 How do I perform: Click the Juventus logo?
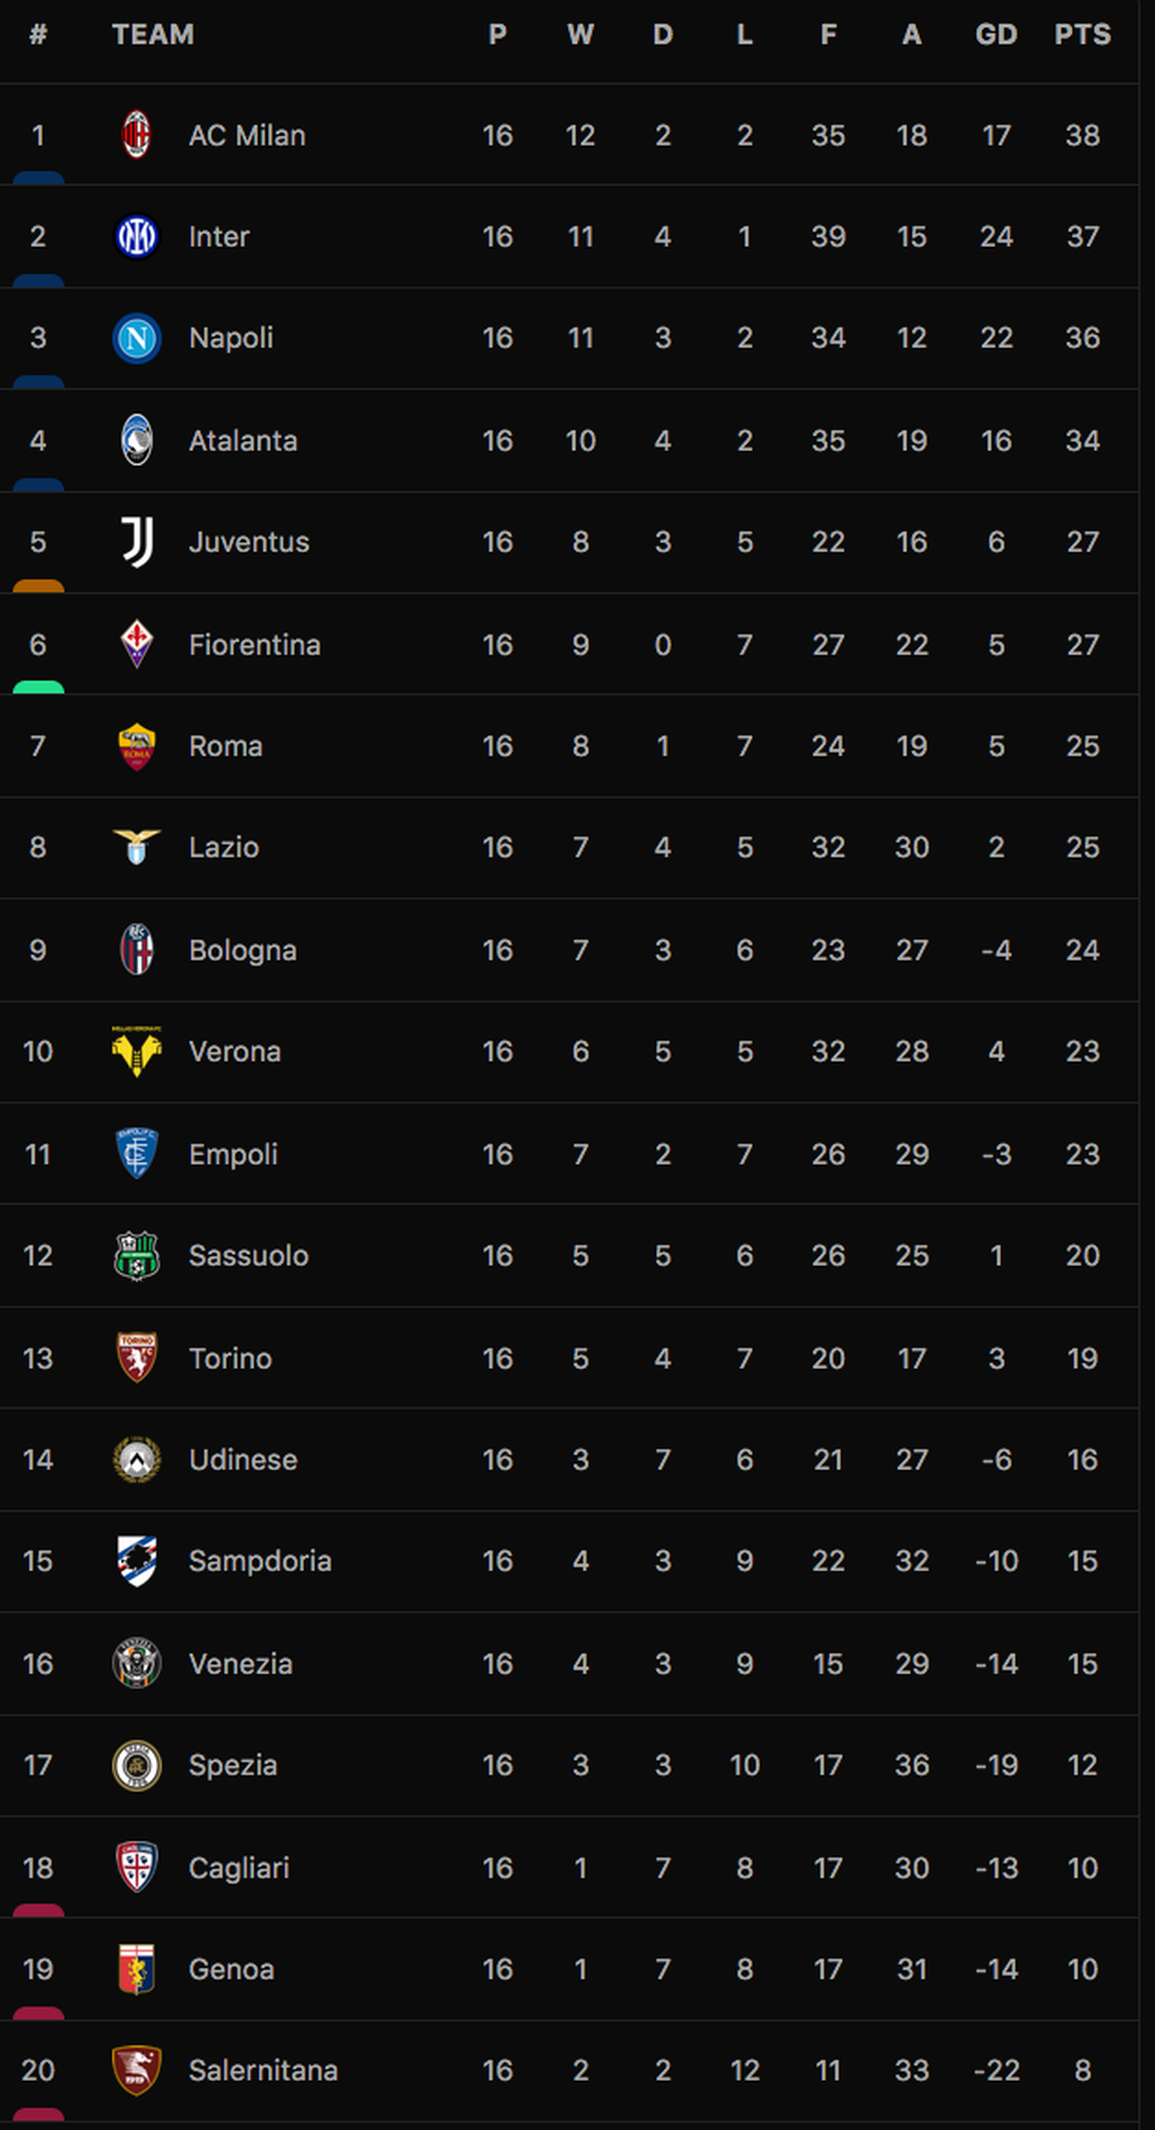coord(137,542)
